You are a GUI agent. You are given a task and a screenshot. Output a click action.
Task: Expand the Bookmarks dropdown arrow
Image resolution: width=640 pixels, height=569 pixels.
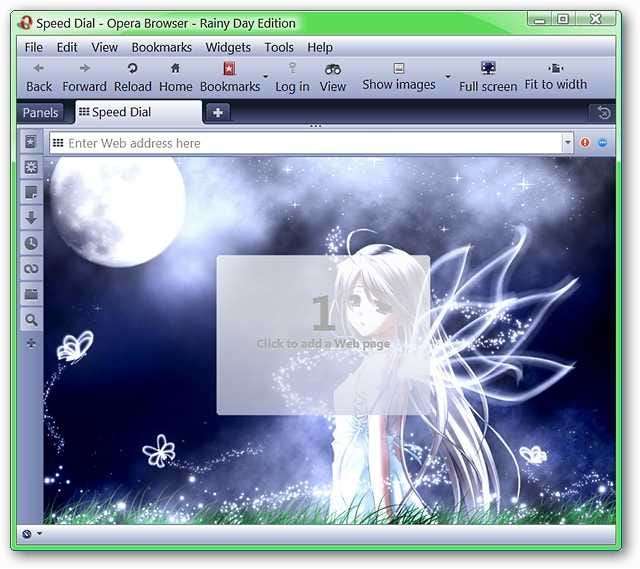(x=266, y=77)
